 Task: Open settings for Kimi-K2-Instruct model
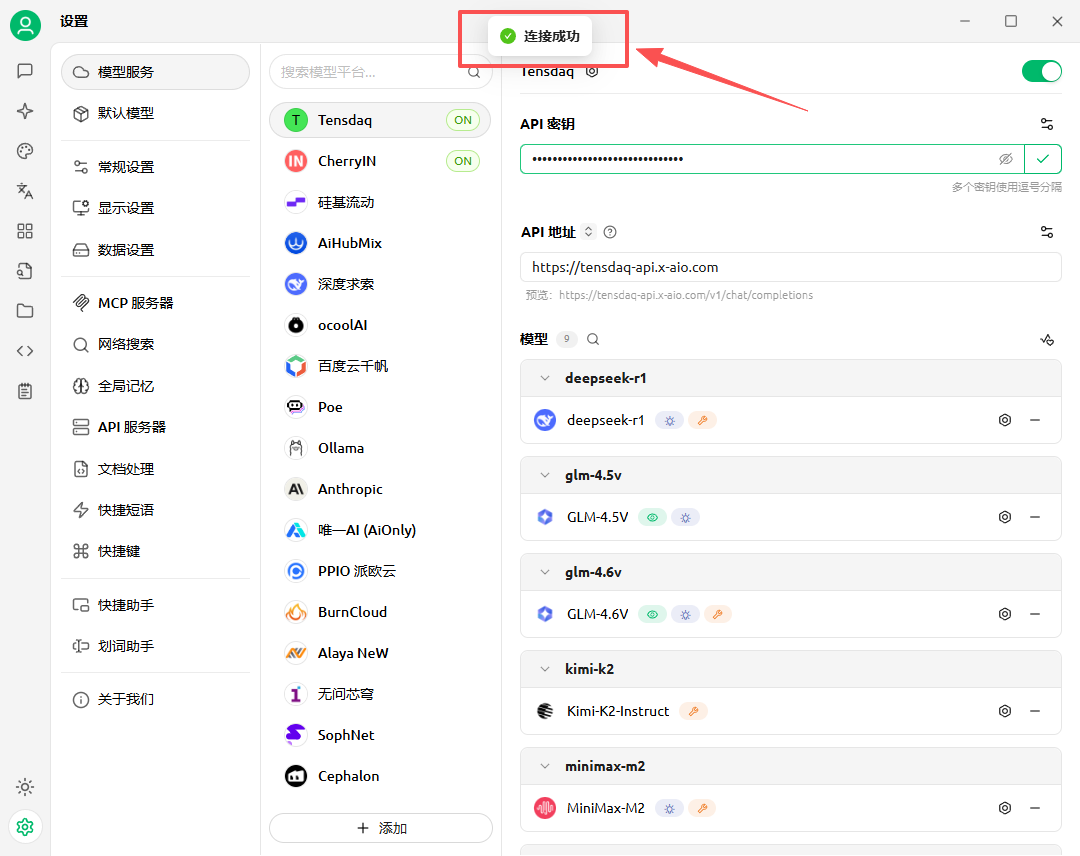coord(1005,711)
